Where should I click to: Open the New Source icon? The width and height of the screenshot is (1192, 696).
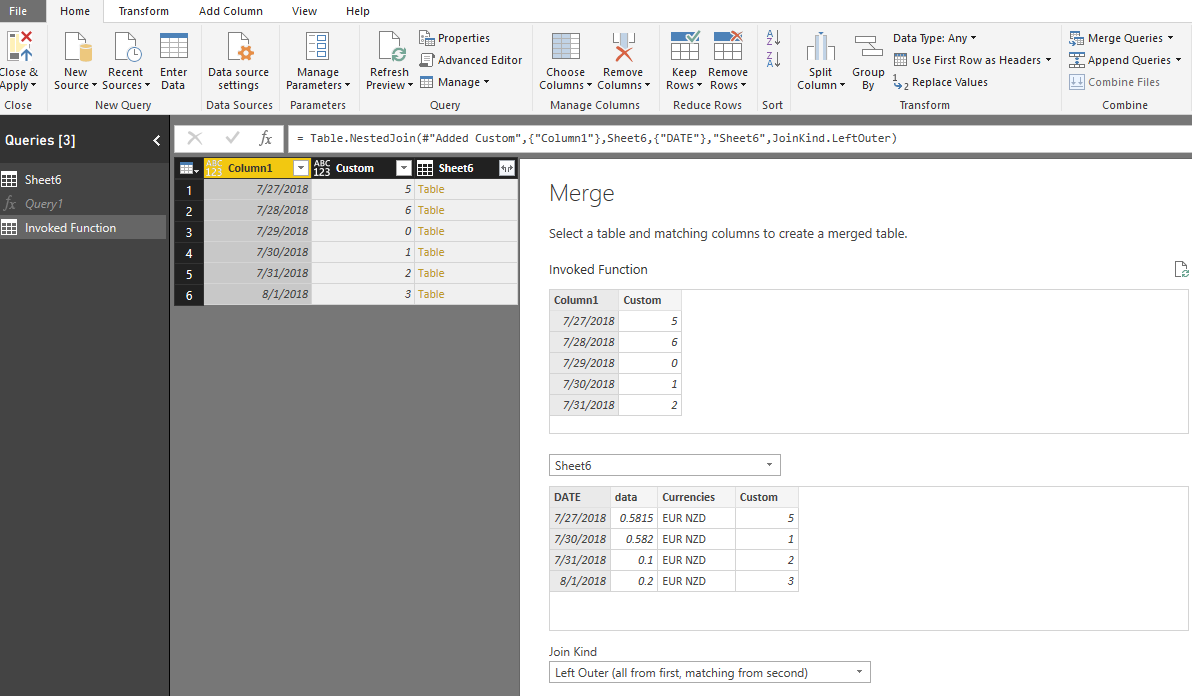pyautogui.click(x=77, y=47)
